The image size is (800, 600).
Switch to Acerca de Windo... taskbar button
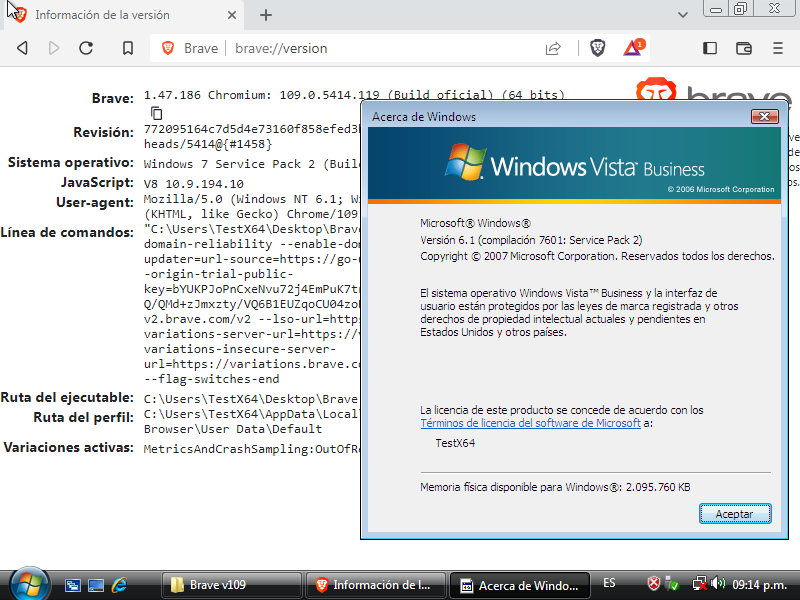(x=519, y=585)
